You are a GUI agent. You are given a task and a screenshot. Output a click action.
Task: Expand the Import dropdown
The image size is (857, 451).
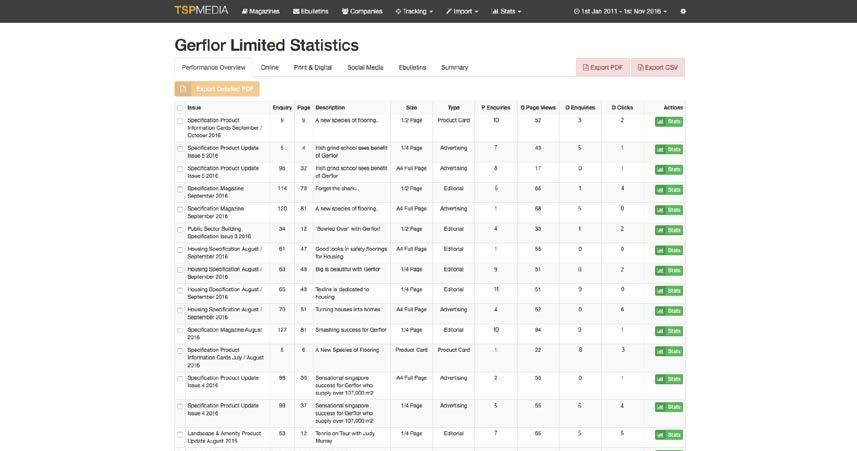[462, 11]
